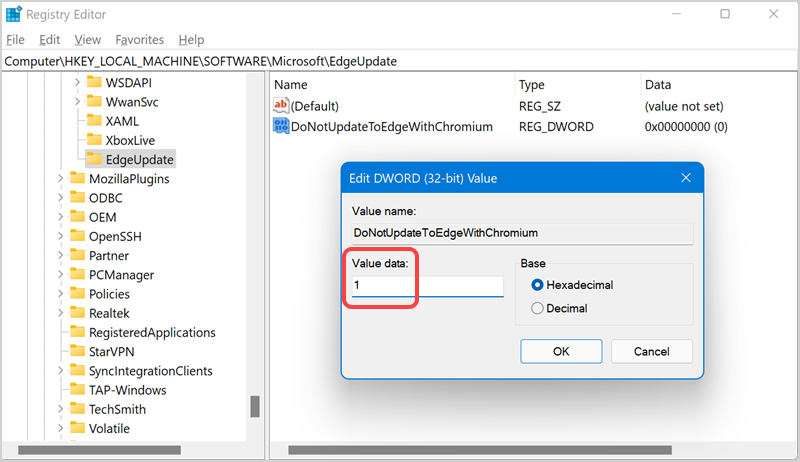The width and height of the screenshot is (800, 462).
Task: Click the Policies folder icon
Action: tap(77, 294)
